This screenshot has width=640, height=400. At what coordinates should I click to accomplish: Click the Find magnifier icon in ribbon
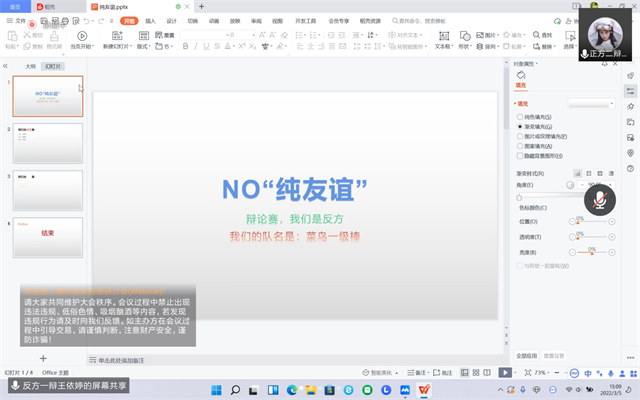[x=536, y=35]
